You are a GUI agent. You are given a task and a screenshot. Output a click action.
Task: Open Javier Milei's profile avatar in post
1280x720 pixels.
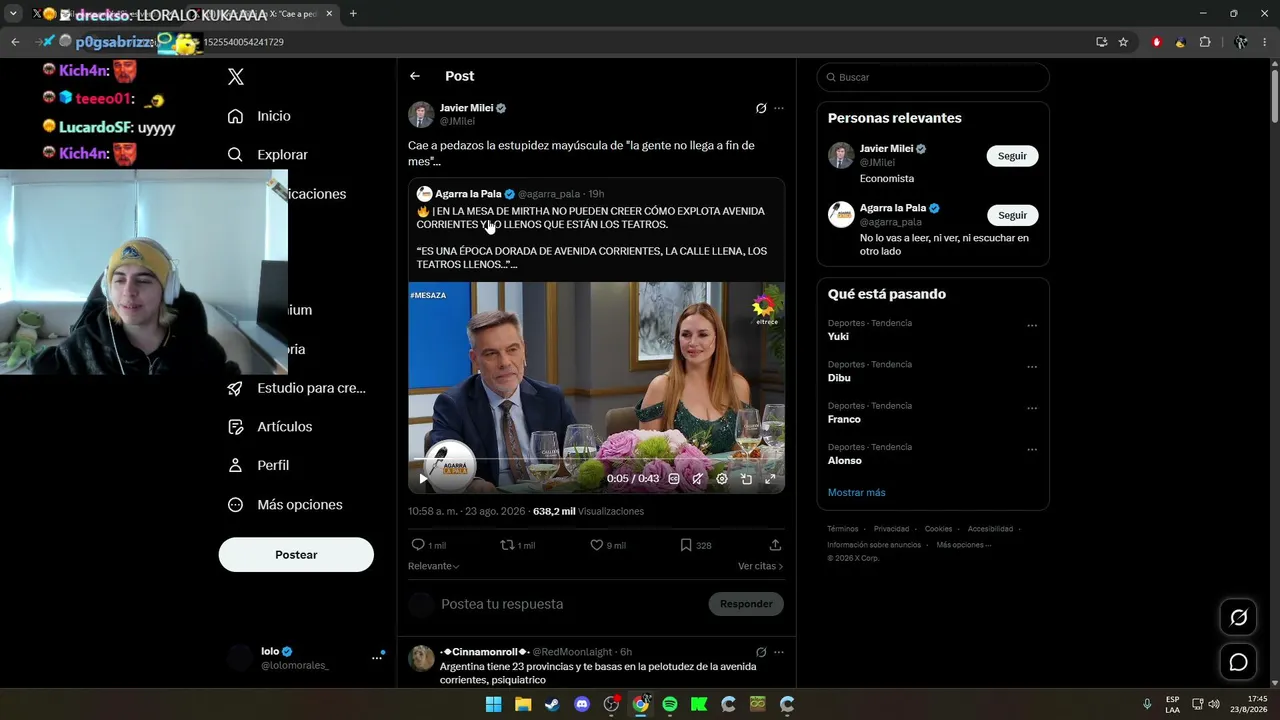[421, 114]
